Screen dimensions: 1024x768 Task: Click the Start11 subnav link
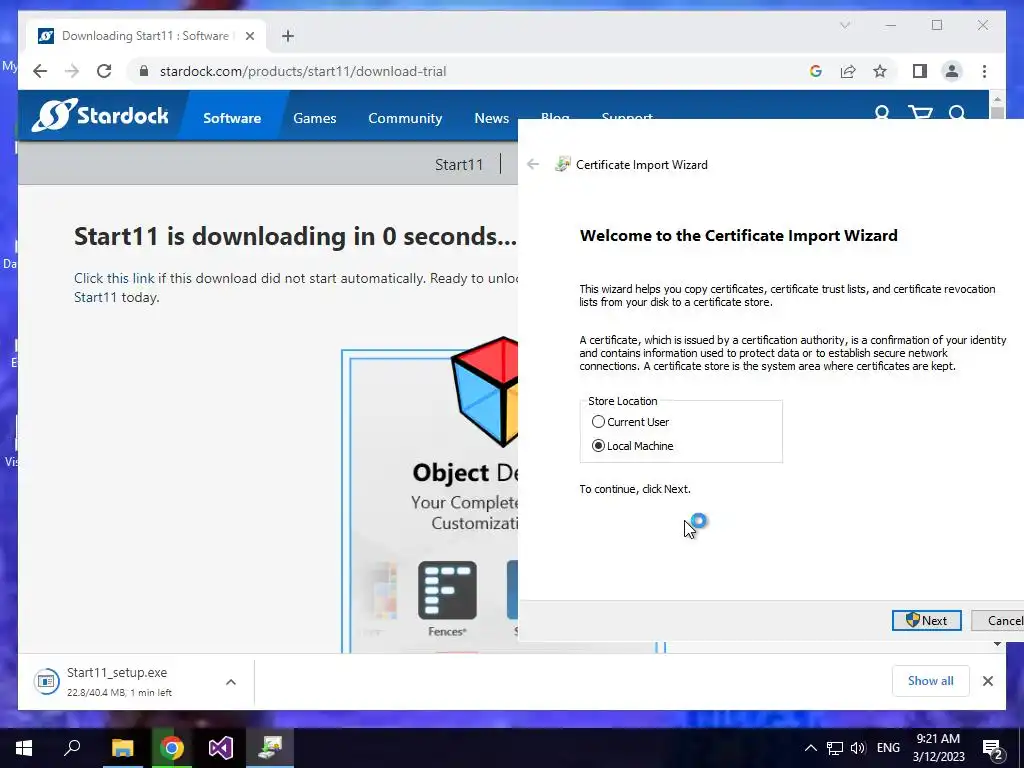click(459, 165)
